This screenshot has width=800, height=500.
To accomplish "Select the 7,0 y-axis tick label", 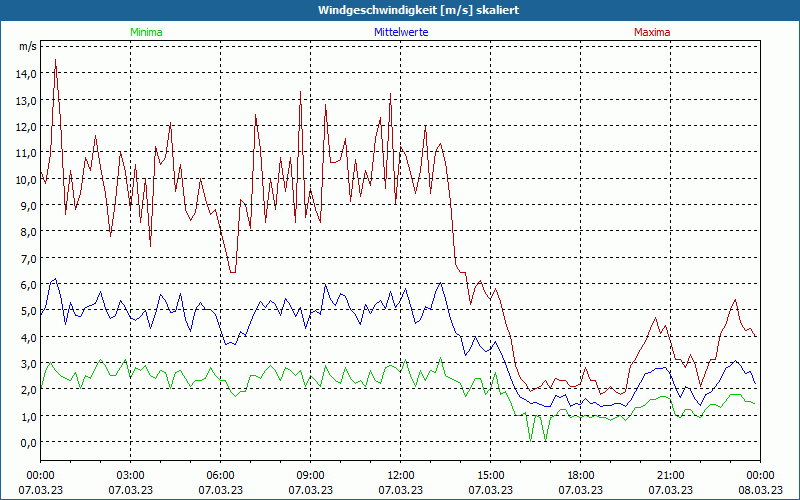I will [x=27, y=258].
